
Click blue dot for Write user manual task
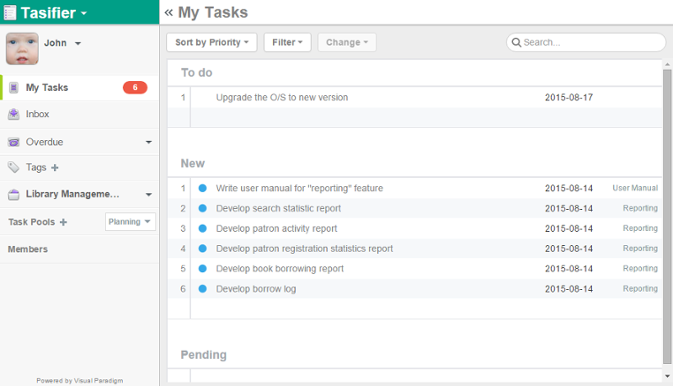[203, 188]
